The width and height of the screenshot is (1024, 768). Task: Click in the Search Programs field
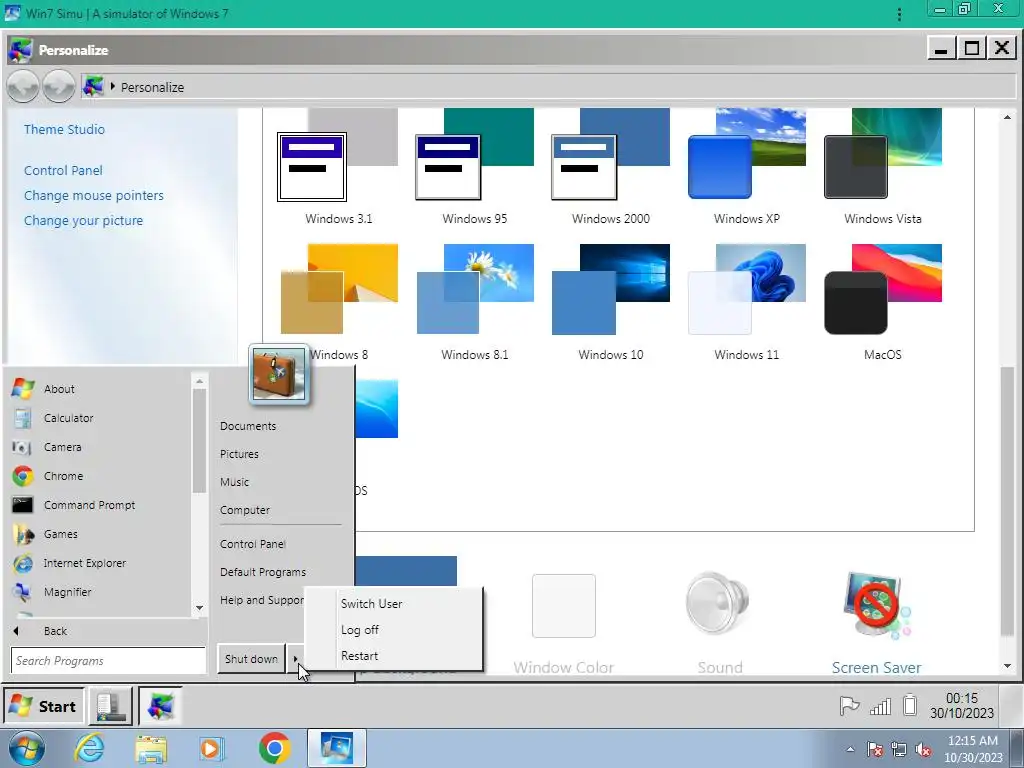pos(108,661)
